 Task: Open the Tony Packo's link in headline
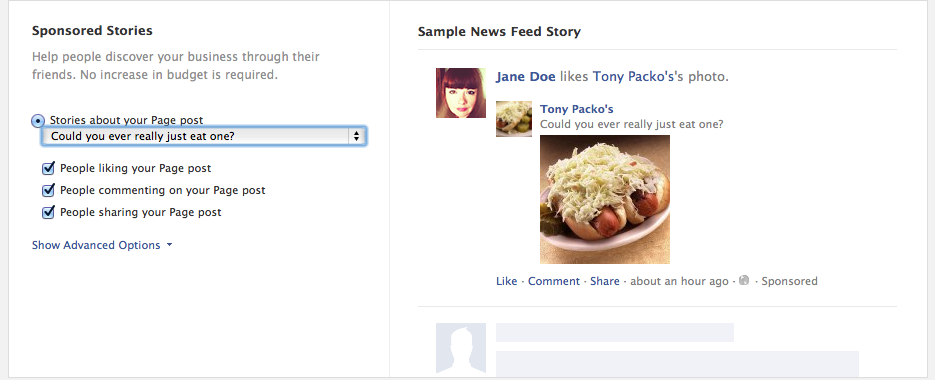634,76
